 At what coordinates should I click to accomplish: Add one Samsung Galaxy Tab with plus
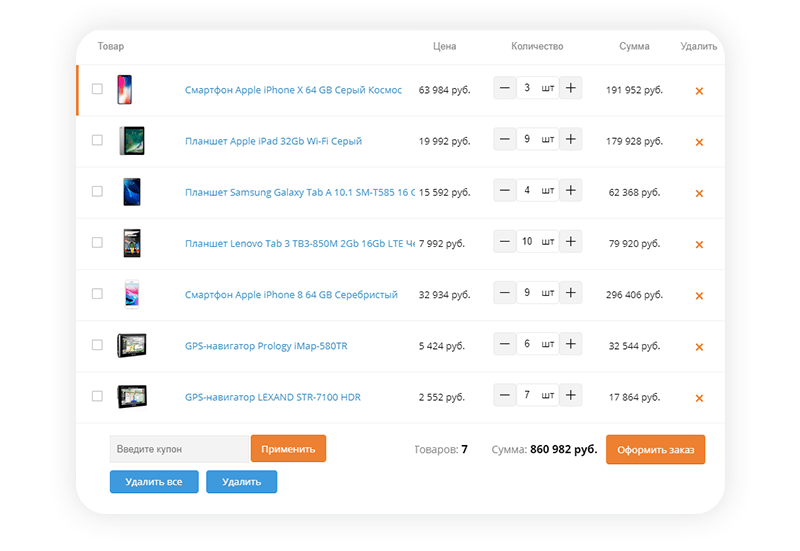[x=570, y=190]
